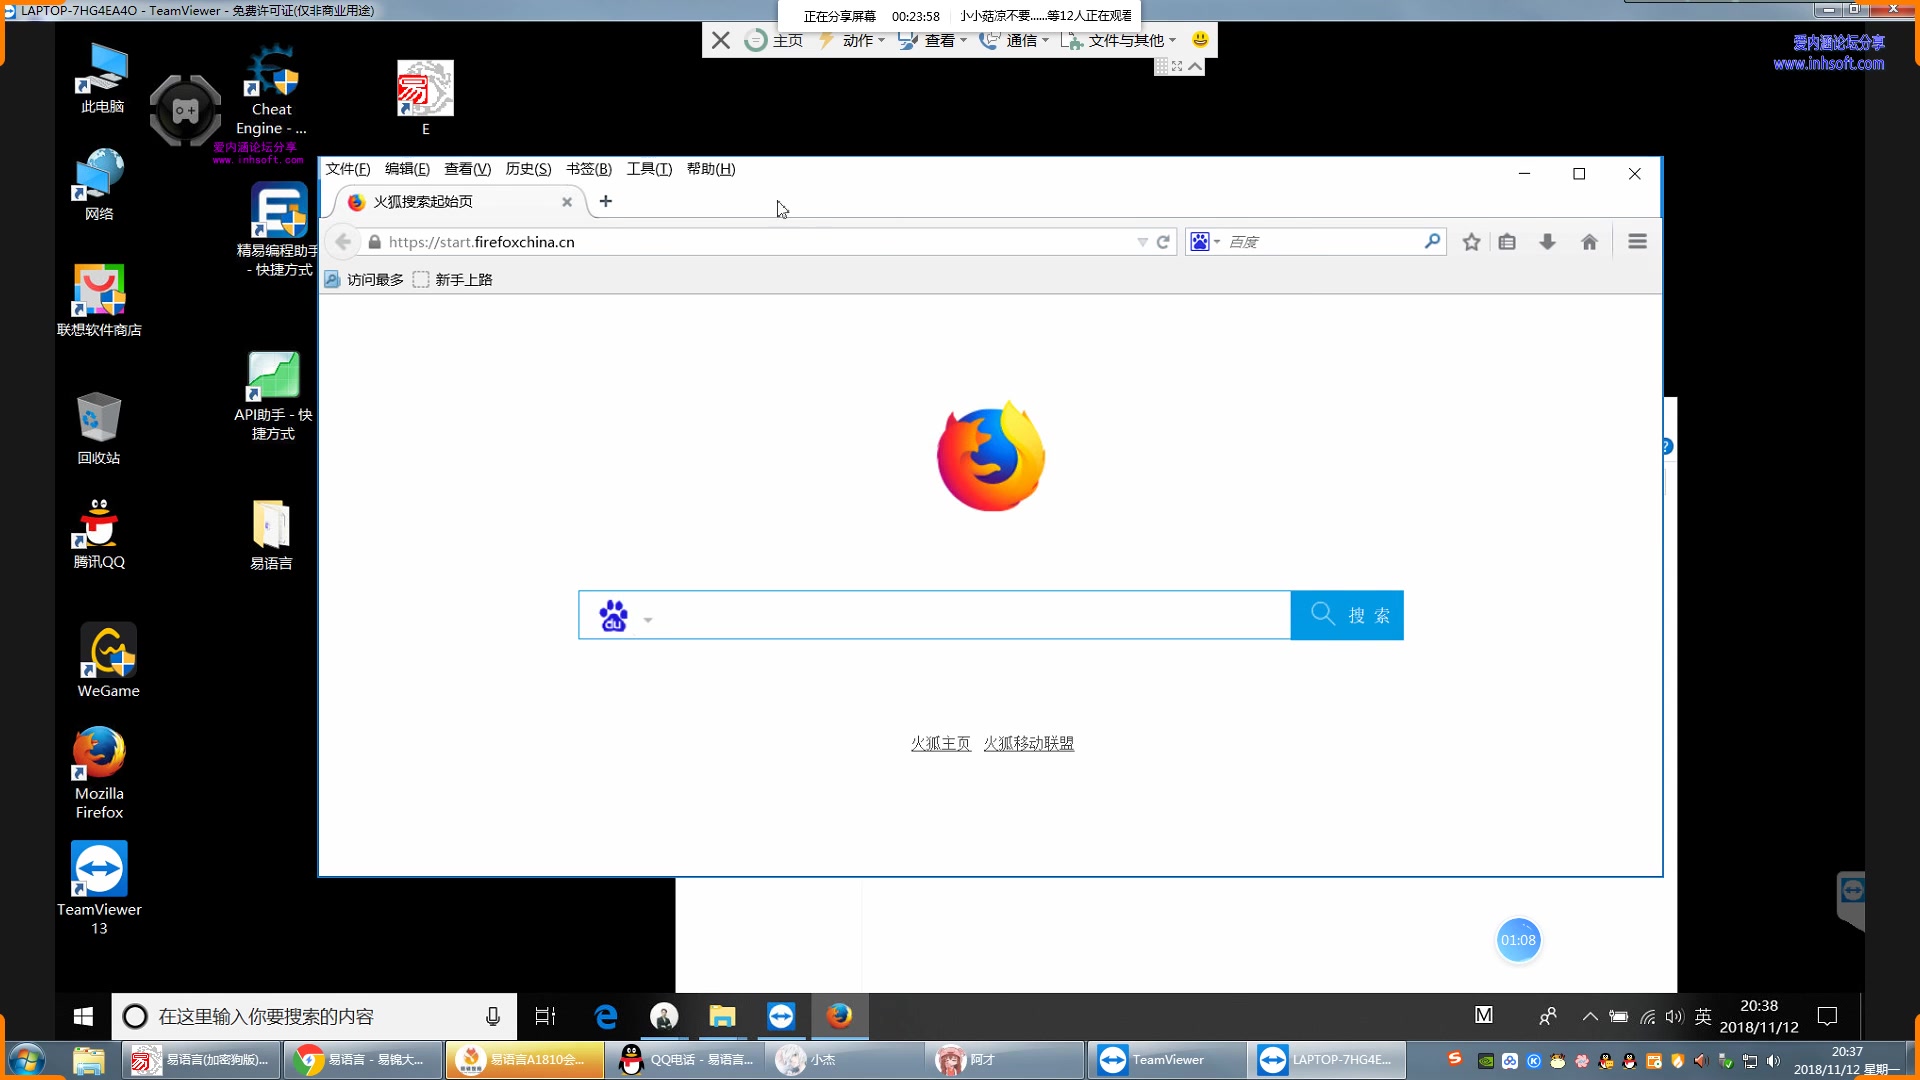The height and width of the screenshot is (1080, 1920).
Task: Click Firefox back navigation arrow
Action: point(343,242)
